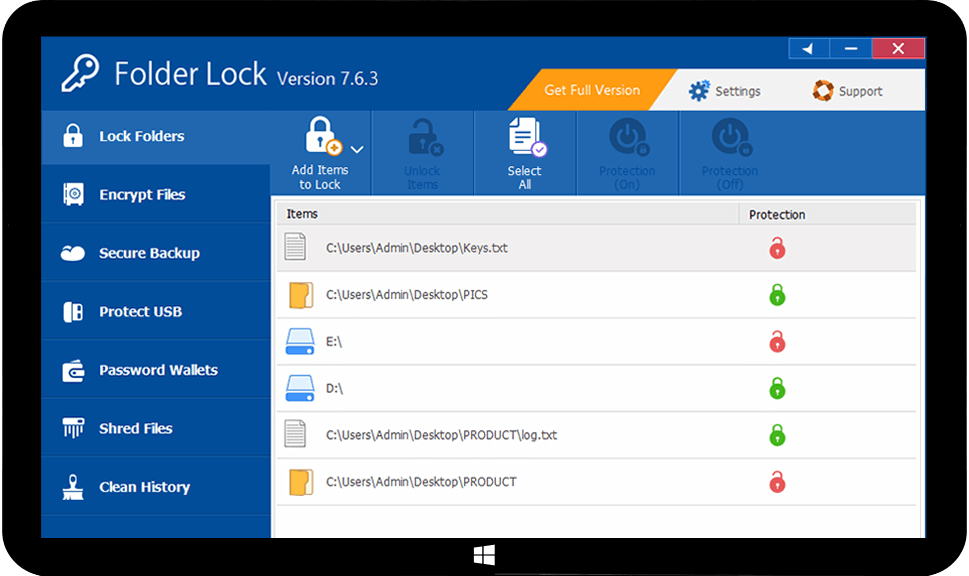The width and height of the screenshot is (969, 576).
Task: Select the log.txt file icon
Action: (295, 434)
